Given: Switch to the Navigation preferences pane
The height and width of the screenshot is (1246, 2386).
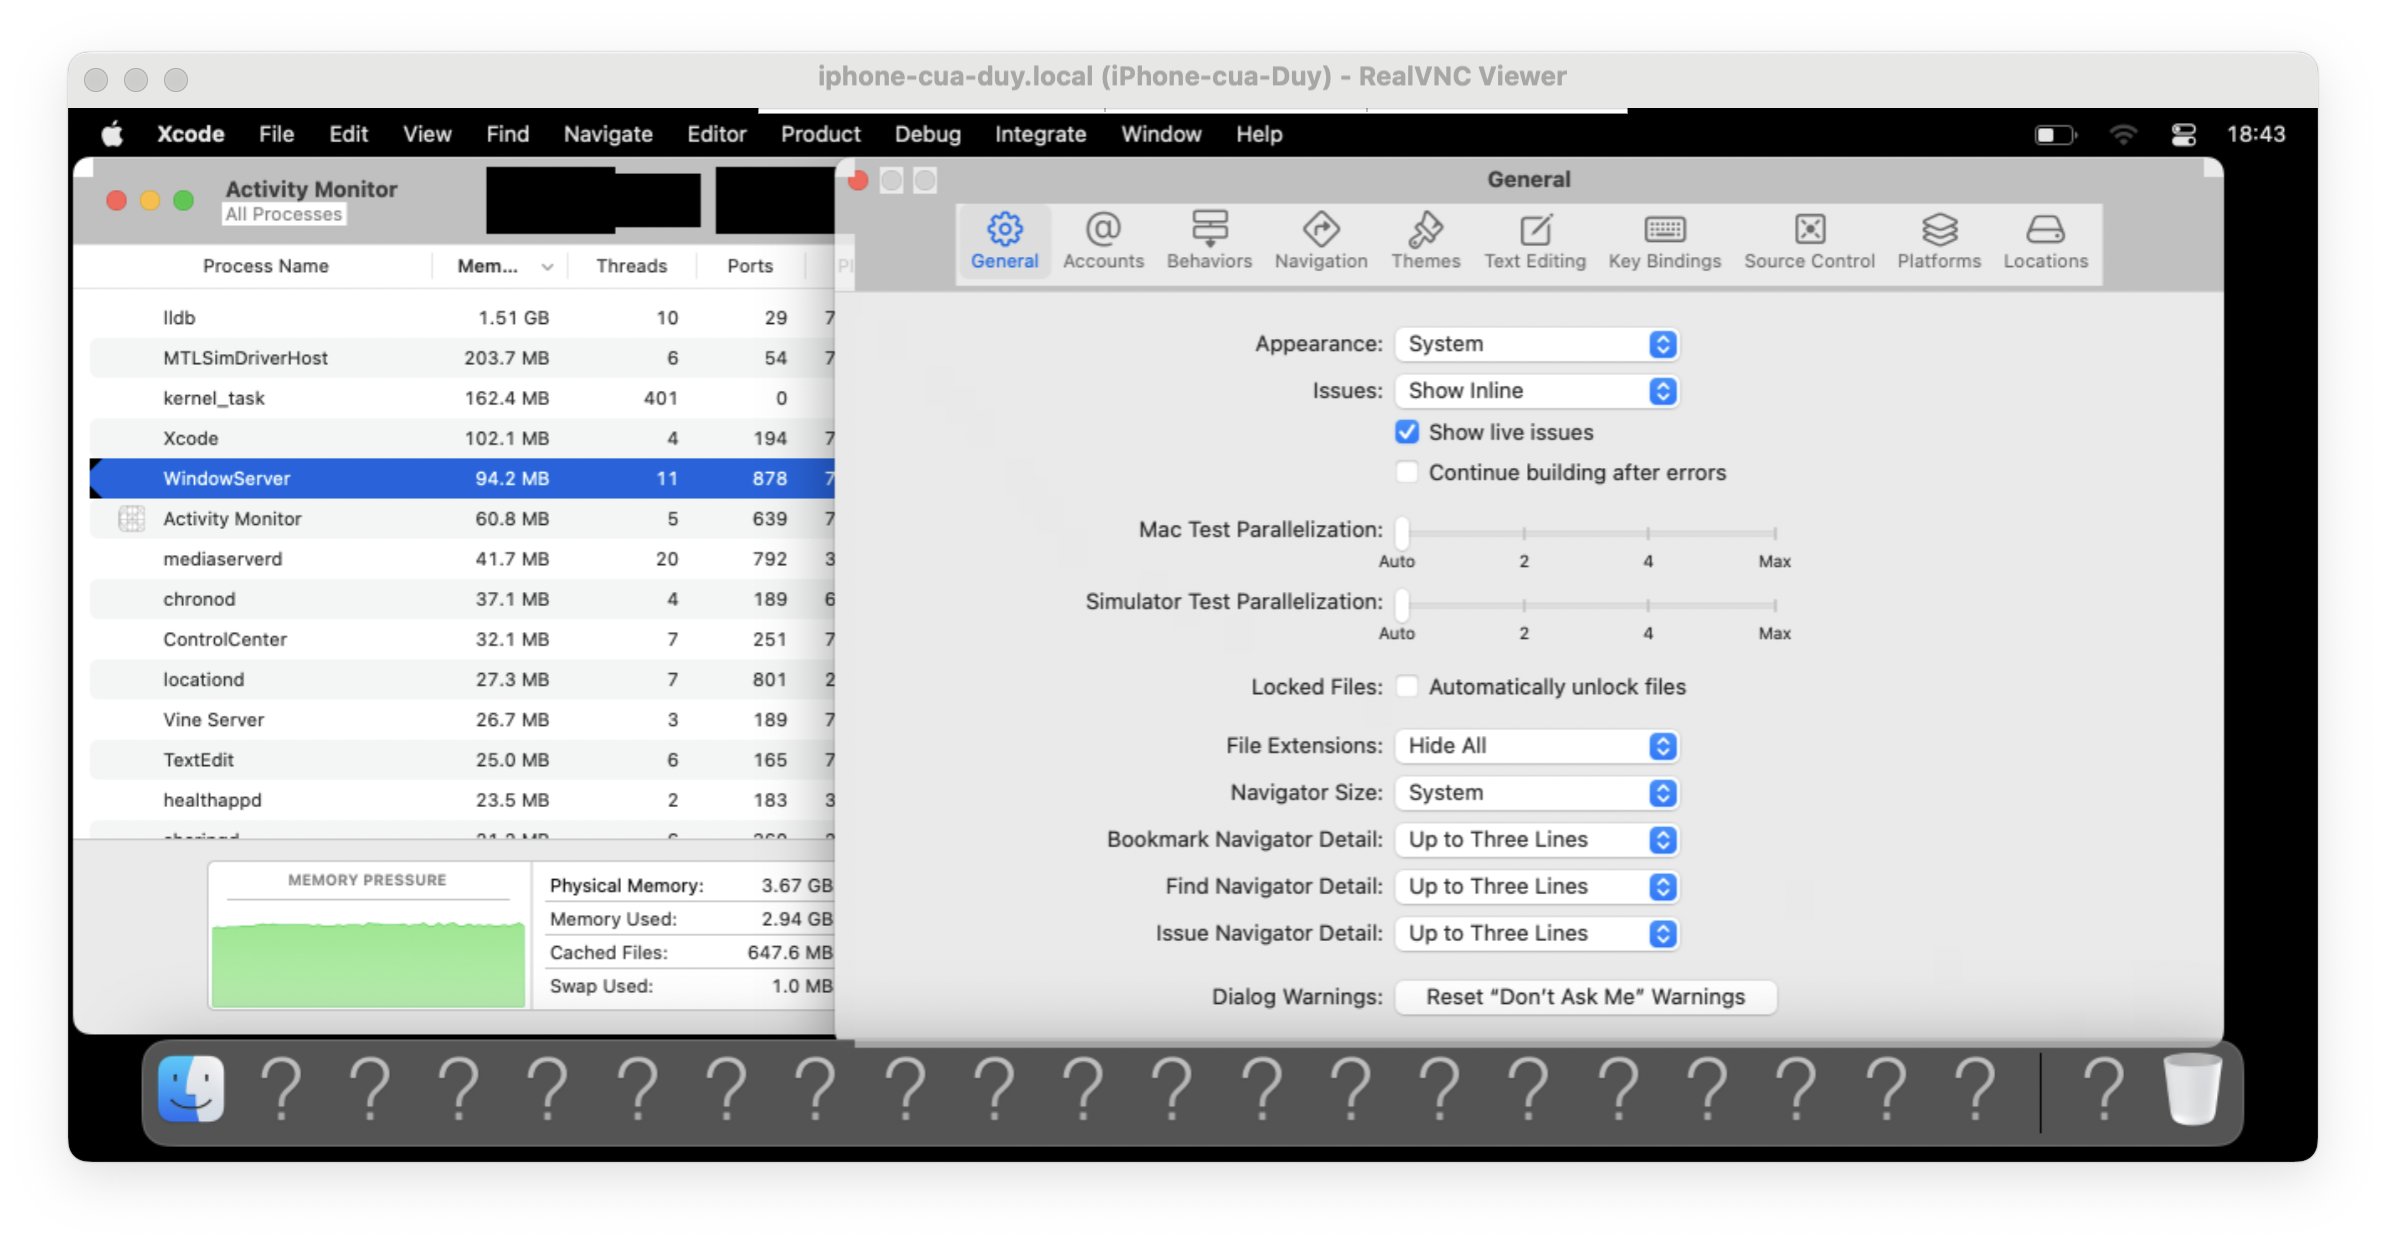Looking at the screenshot, I should 1320,241.
